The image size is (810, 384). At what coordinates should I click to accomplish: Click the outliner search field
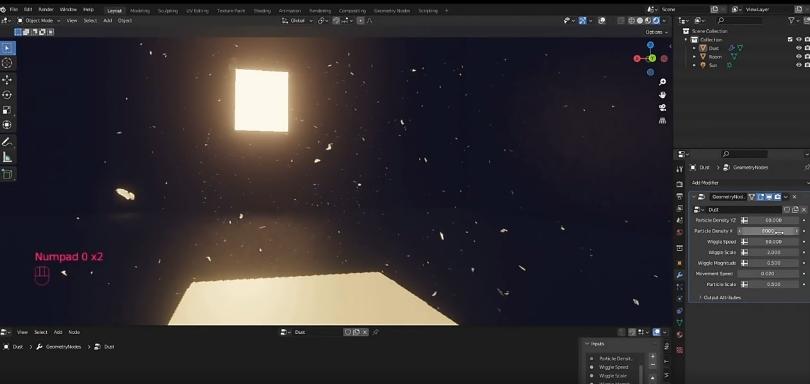pos(739,20)
